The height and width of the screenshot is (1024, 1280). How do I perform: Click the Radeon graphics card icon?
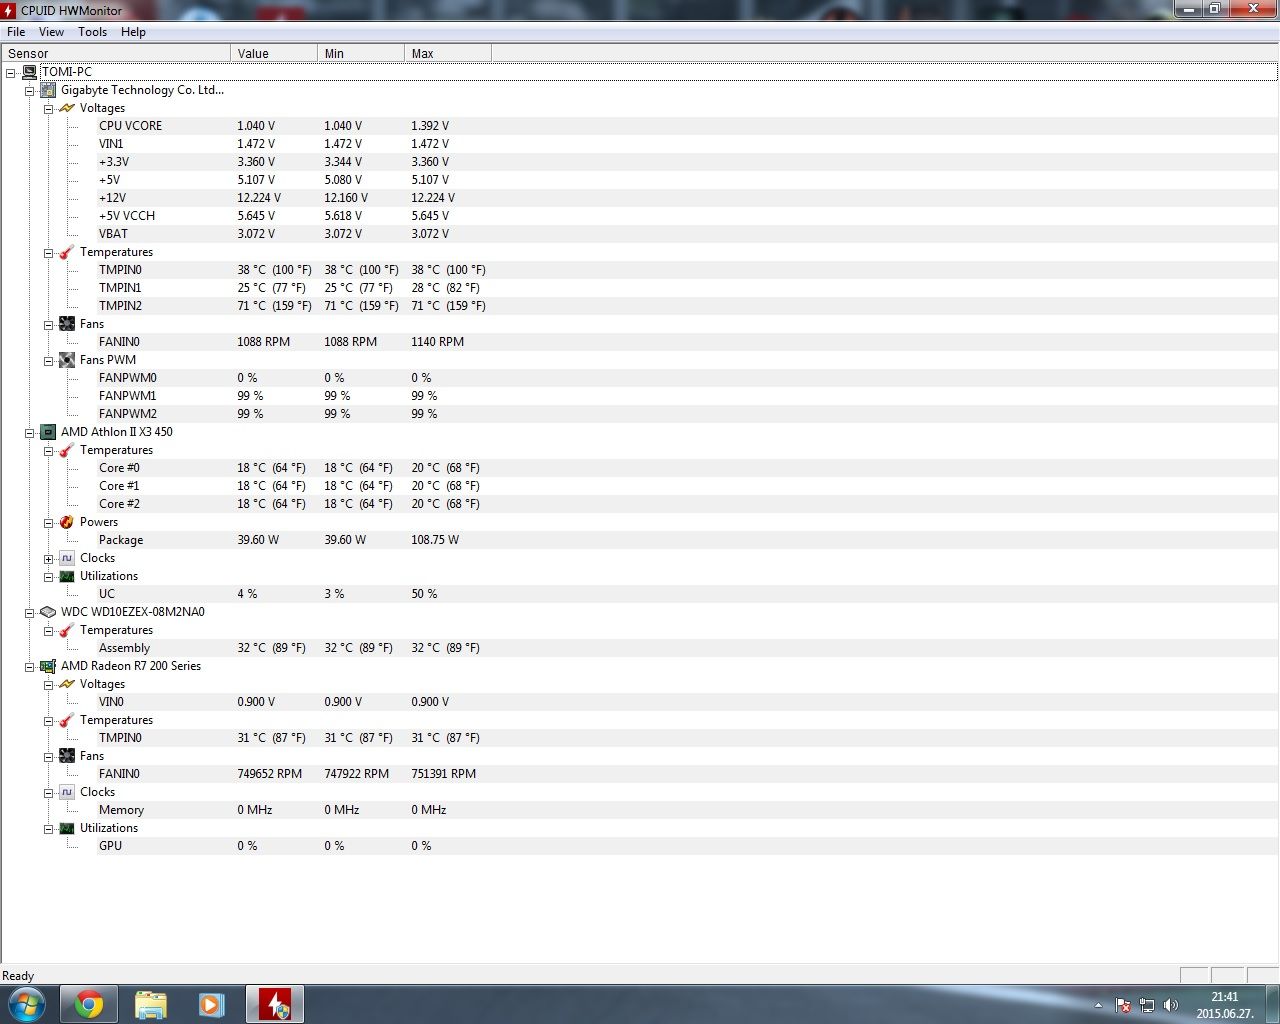point(47,666)
